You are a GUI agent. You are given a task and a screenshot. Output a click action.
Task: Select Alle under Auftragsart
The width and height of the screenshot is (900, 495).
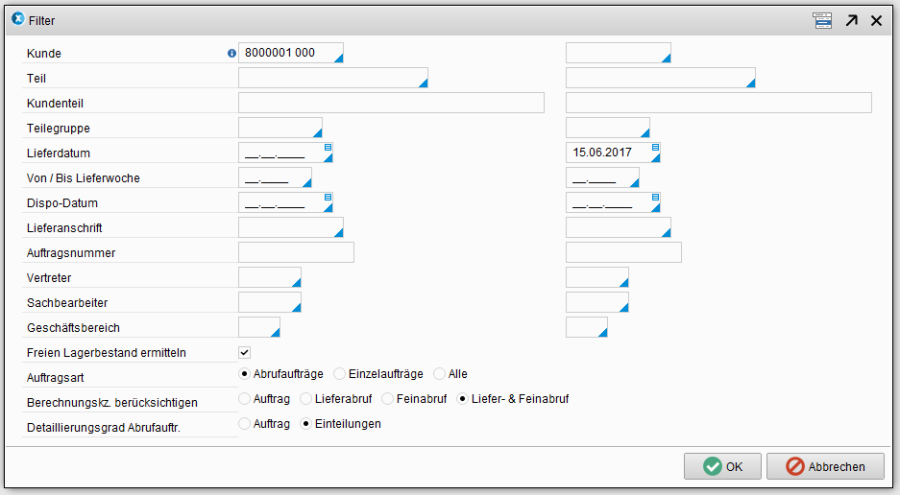[x=439, y=374]
